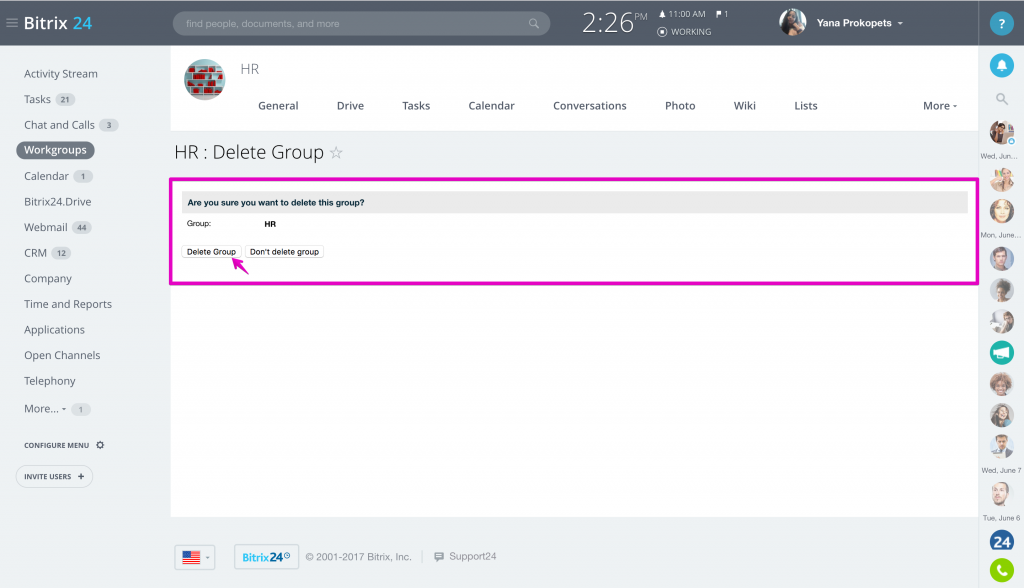This screenshot has width=1024, height=588.
Task: Click the Bitrix24 blue 24 icon in sidebar
Action: tap(1001, 541)
